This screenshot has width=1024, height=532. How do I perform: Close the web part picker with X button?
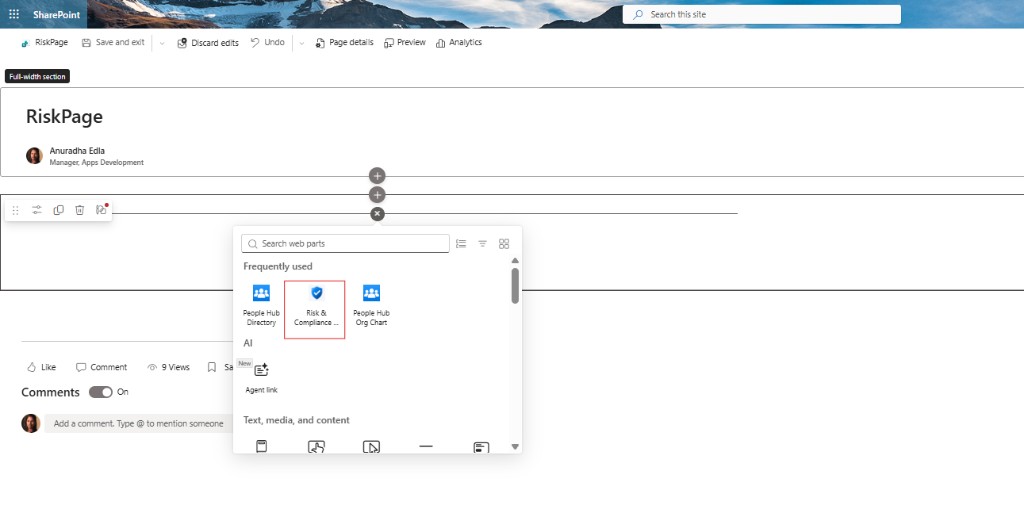point(377,213)
